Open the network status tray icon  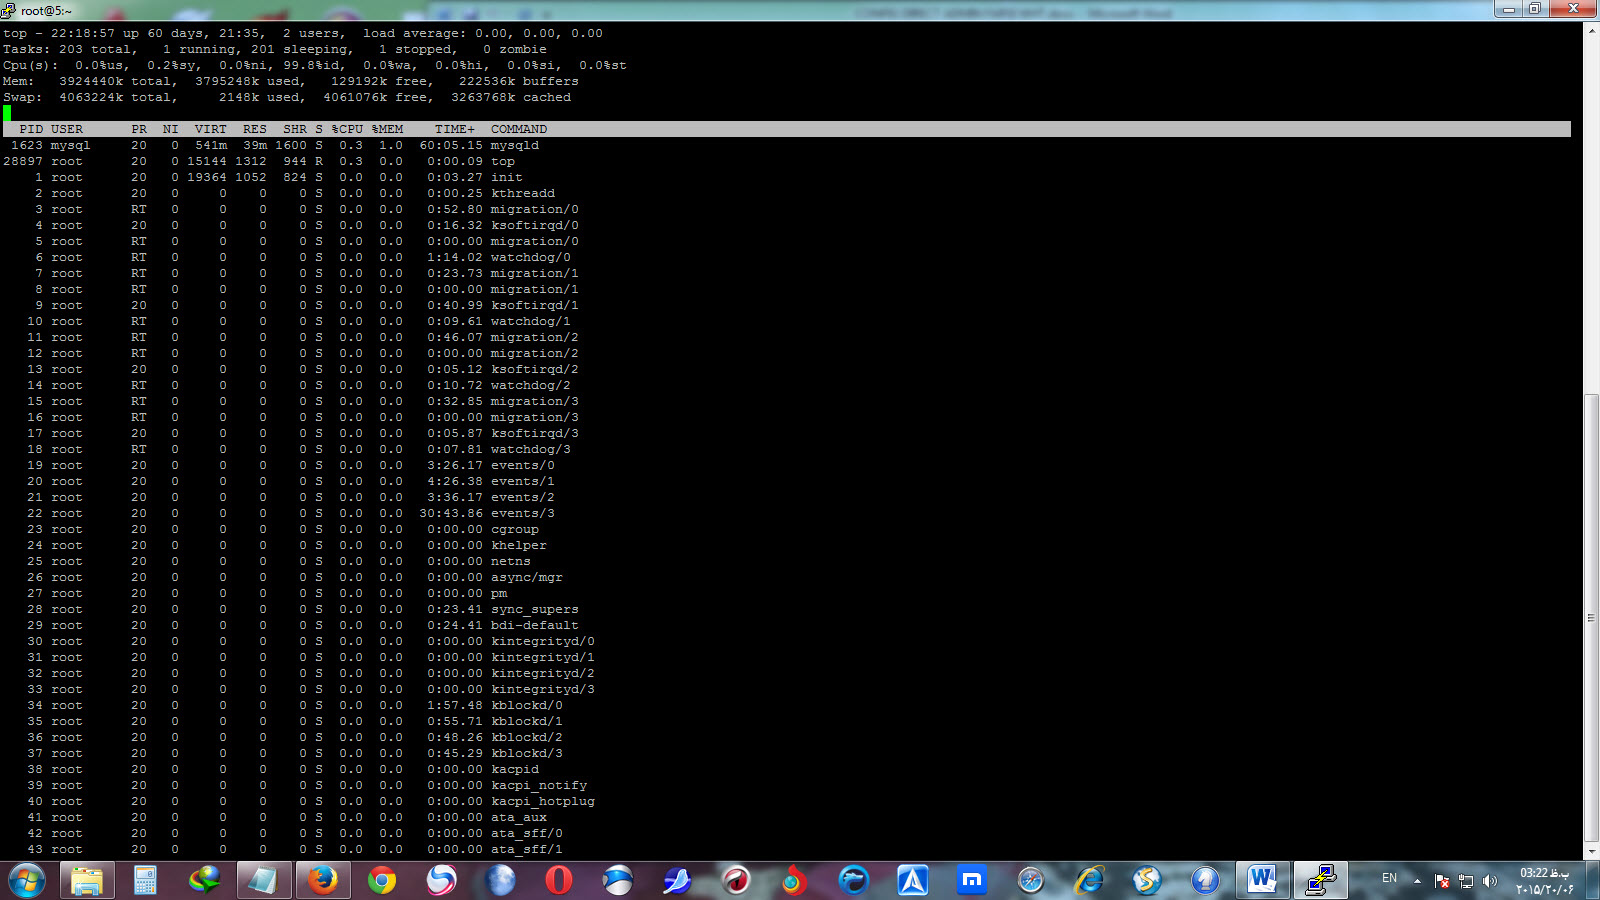1466,881
